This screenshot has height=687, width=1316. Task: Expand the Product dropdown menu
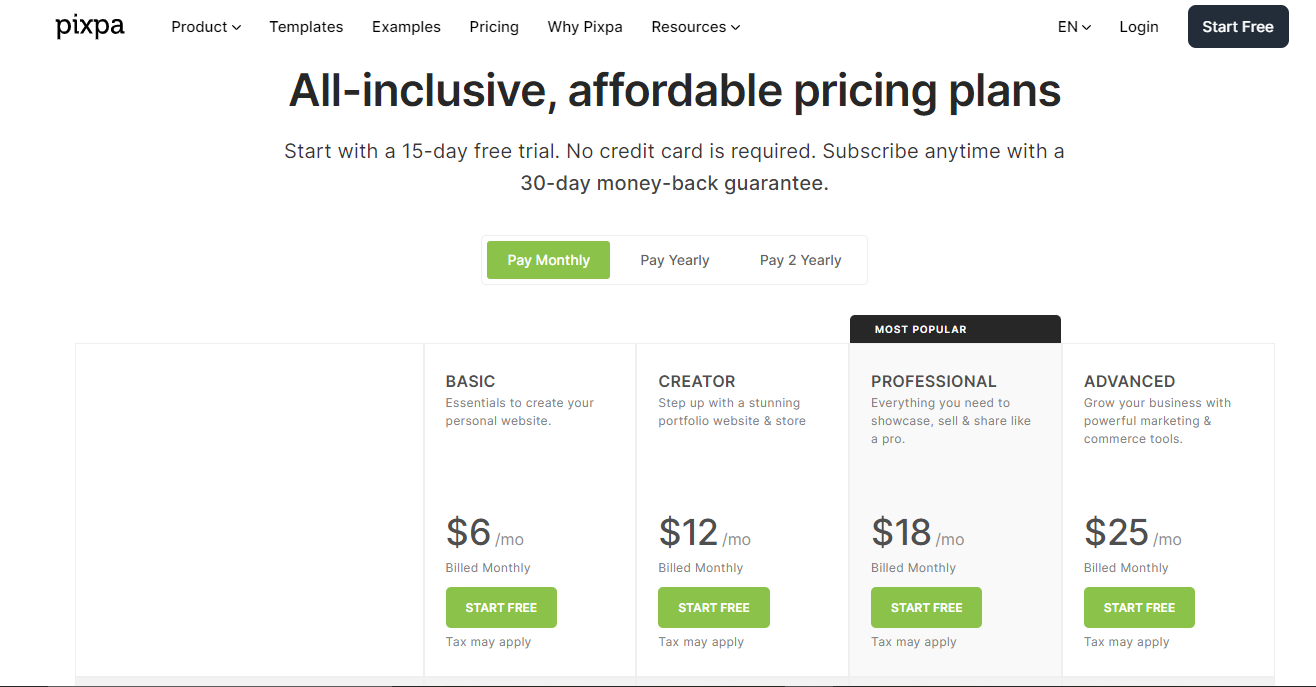[x=206, y=27]
